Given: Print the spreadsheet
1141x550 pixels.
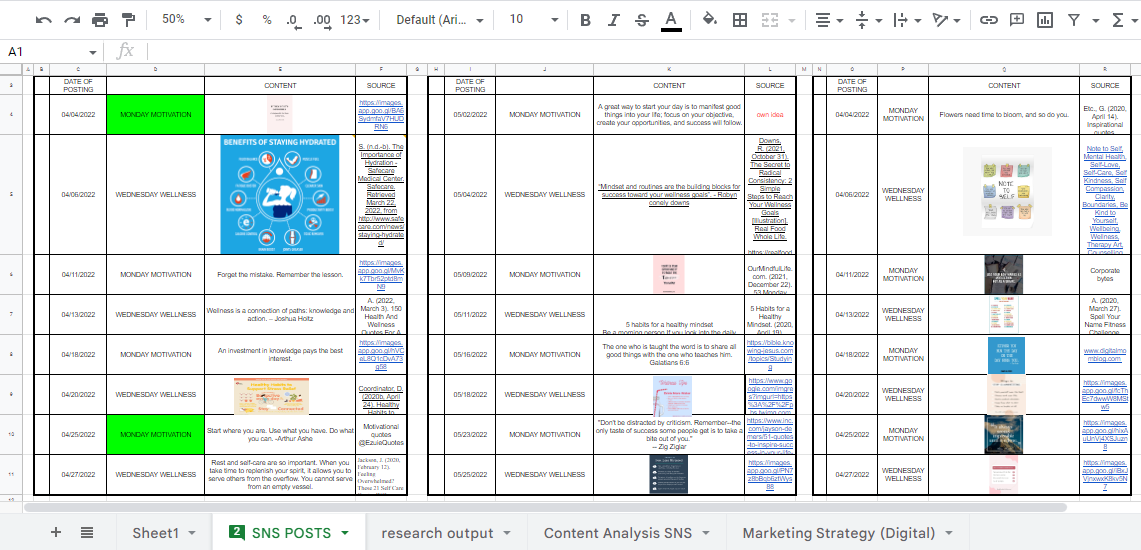Looking at the screenshot, I should click(100, 20).
